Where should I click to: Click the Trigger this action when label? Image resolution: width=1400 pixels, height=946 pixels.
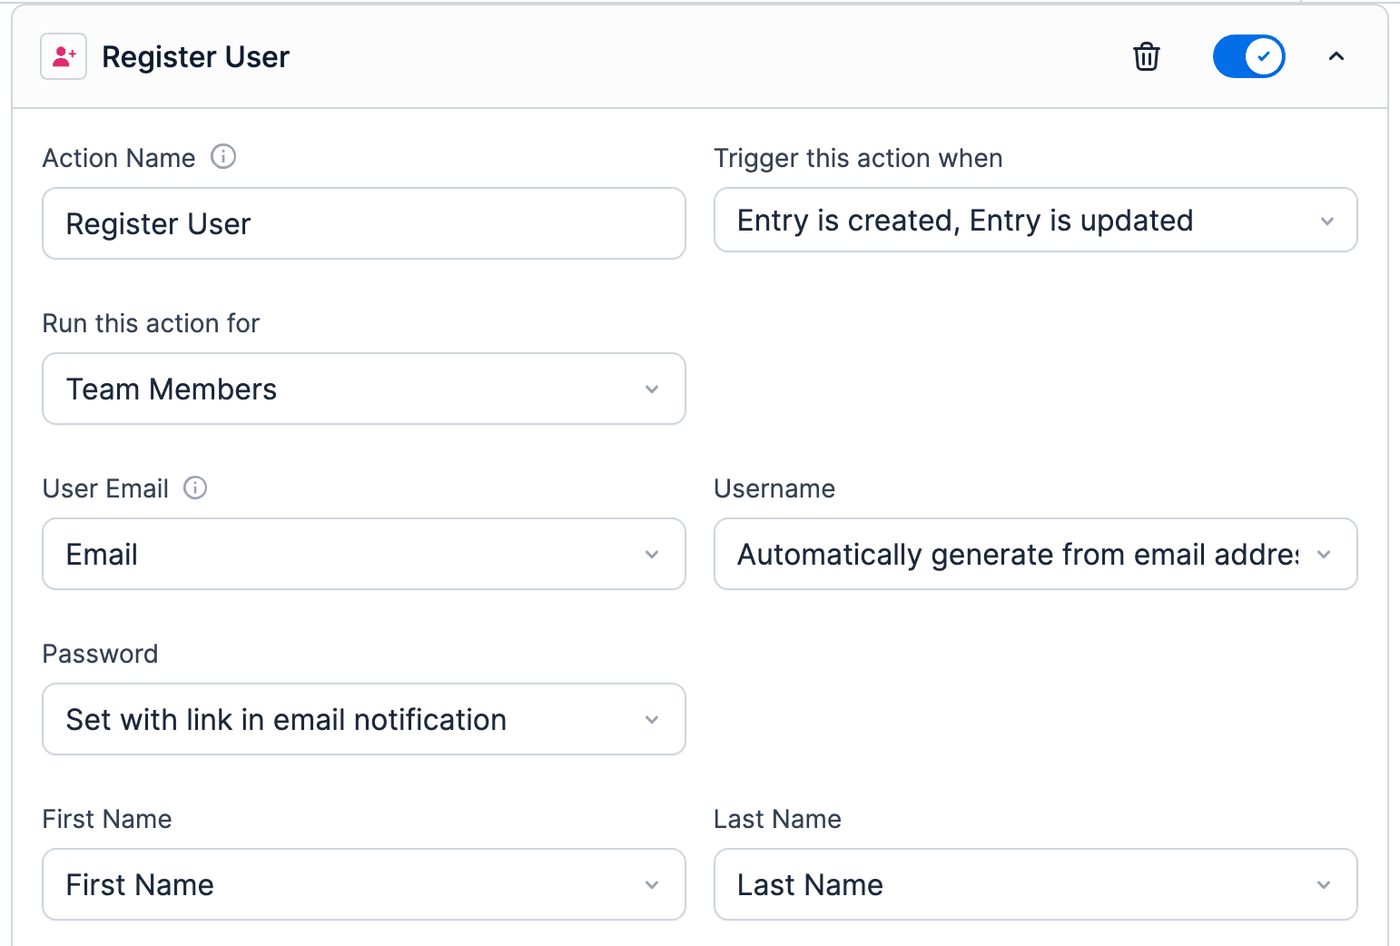coord(858,158)
